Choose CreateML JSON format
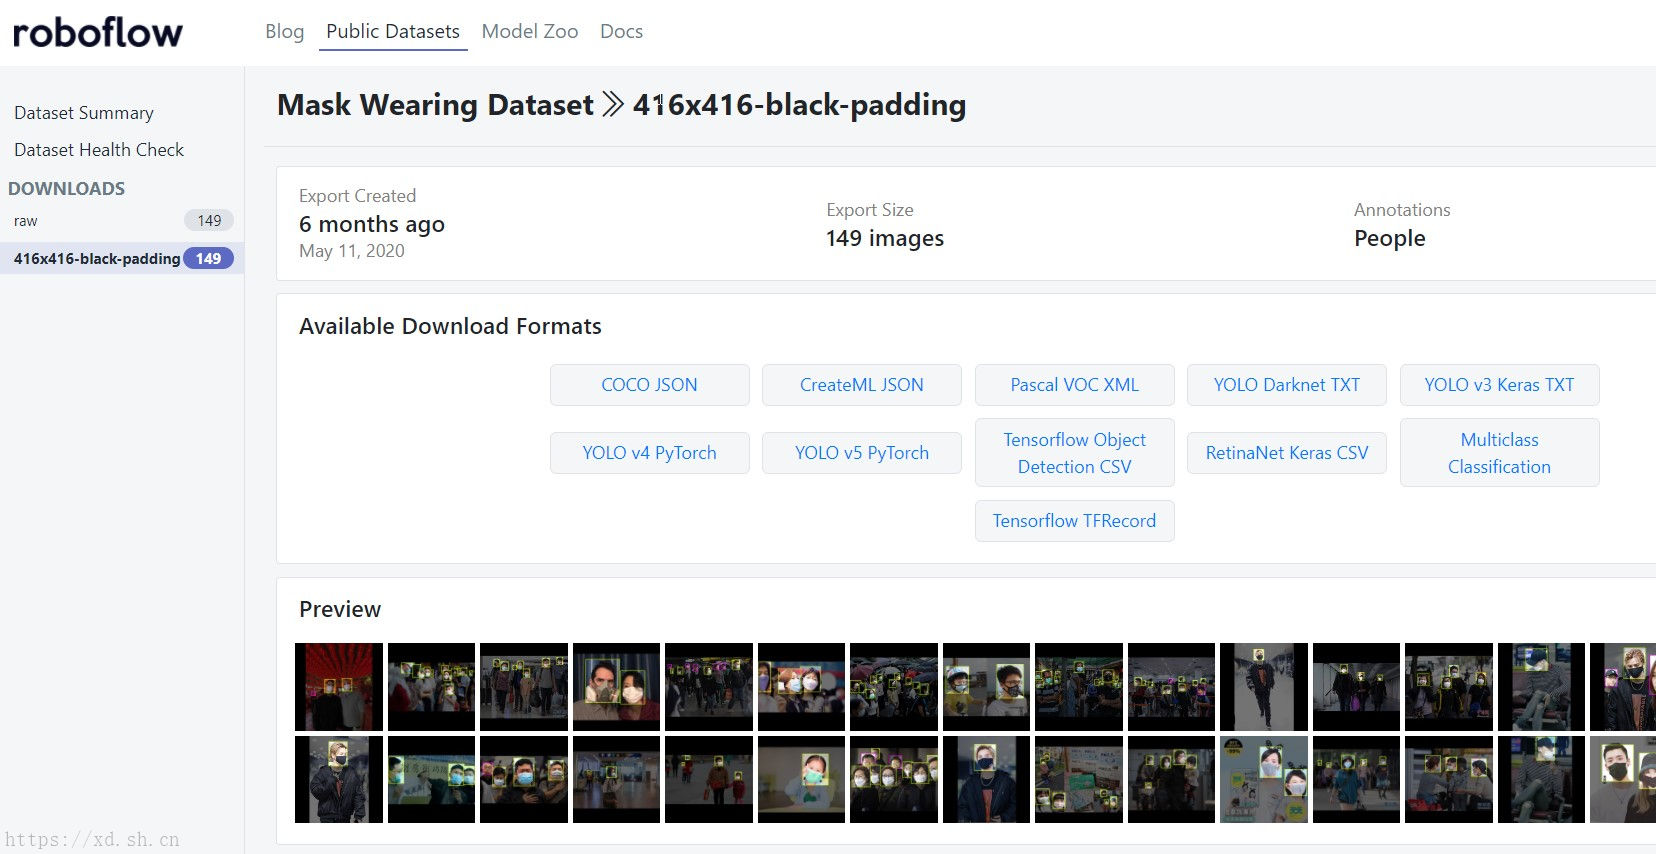 [x=861, y=385]
